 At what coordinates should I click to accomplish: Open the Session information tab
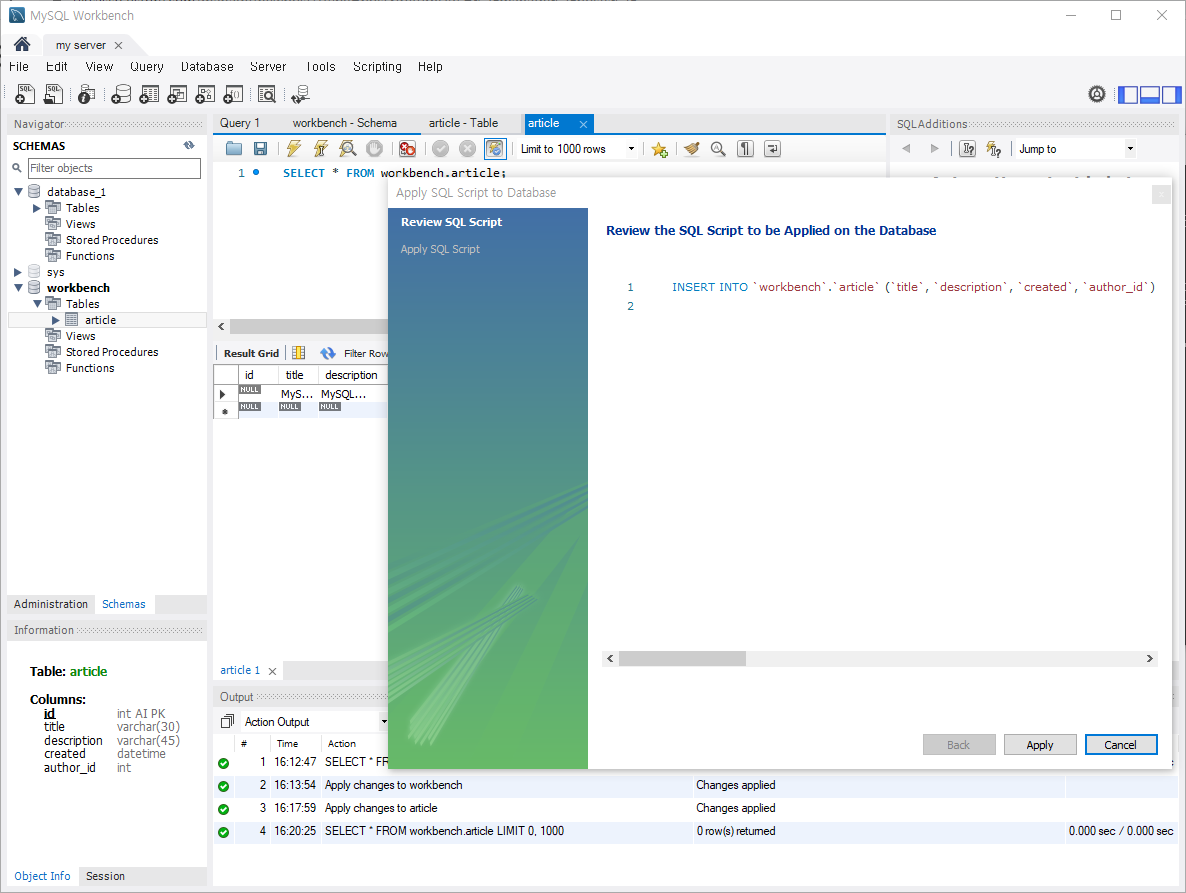point(105,876)
